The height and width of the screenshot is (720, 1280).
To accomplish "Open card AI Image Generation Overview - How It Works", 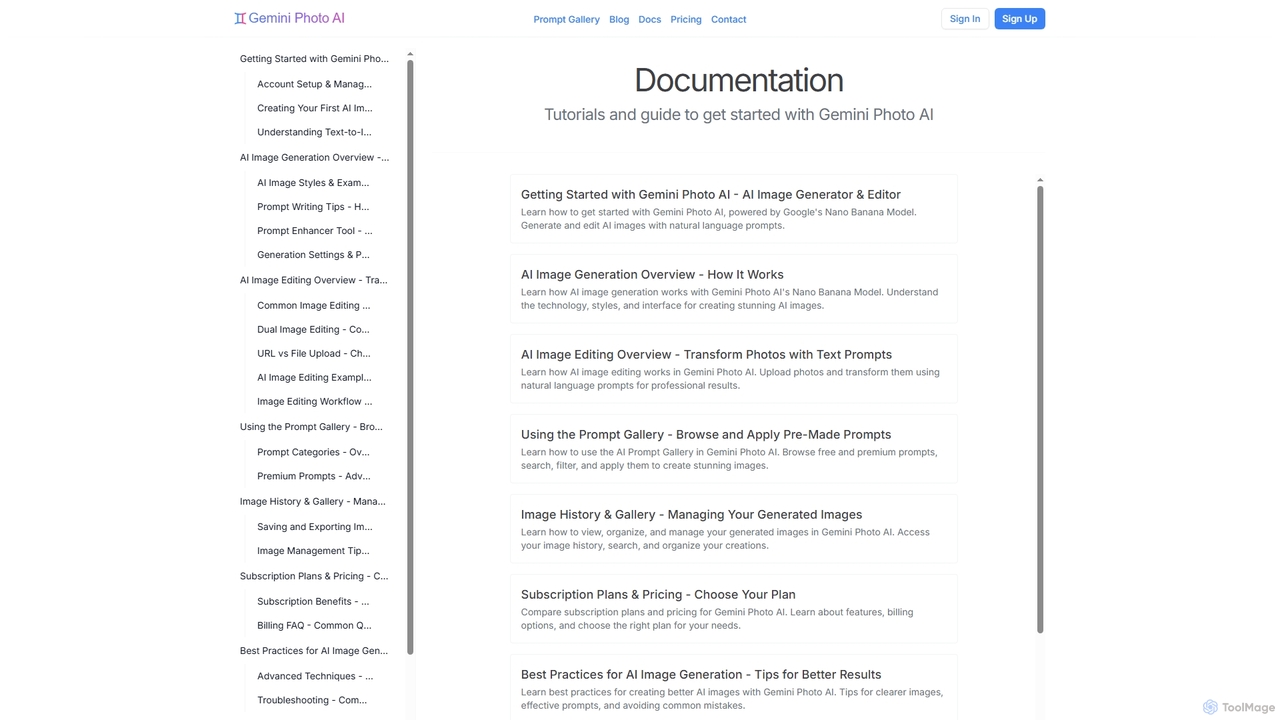I will coord(733,289).
